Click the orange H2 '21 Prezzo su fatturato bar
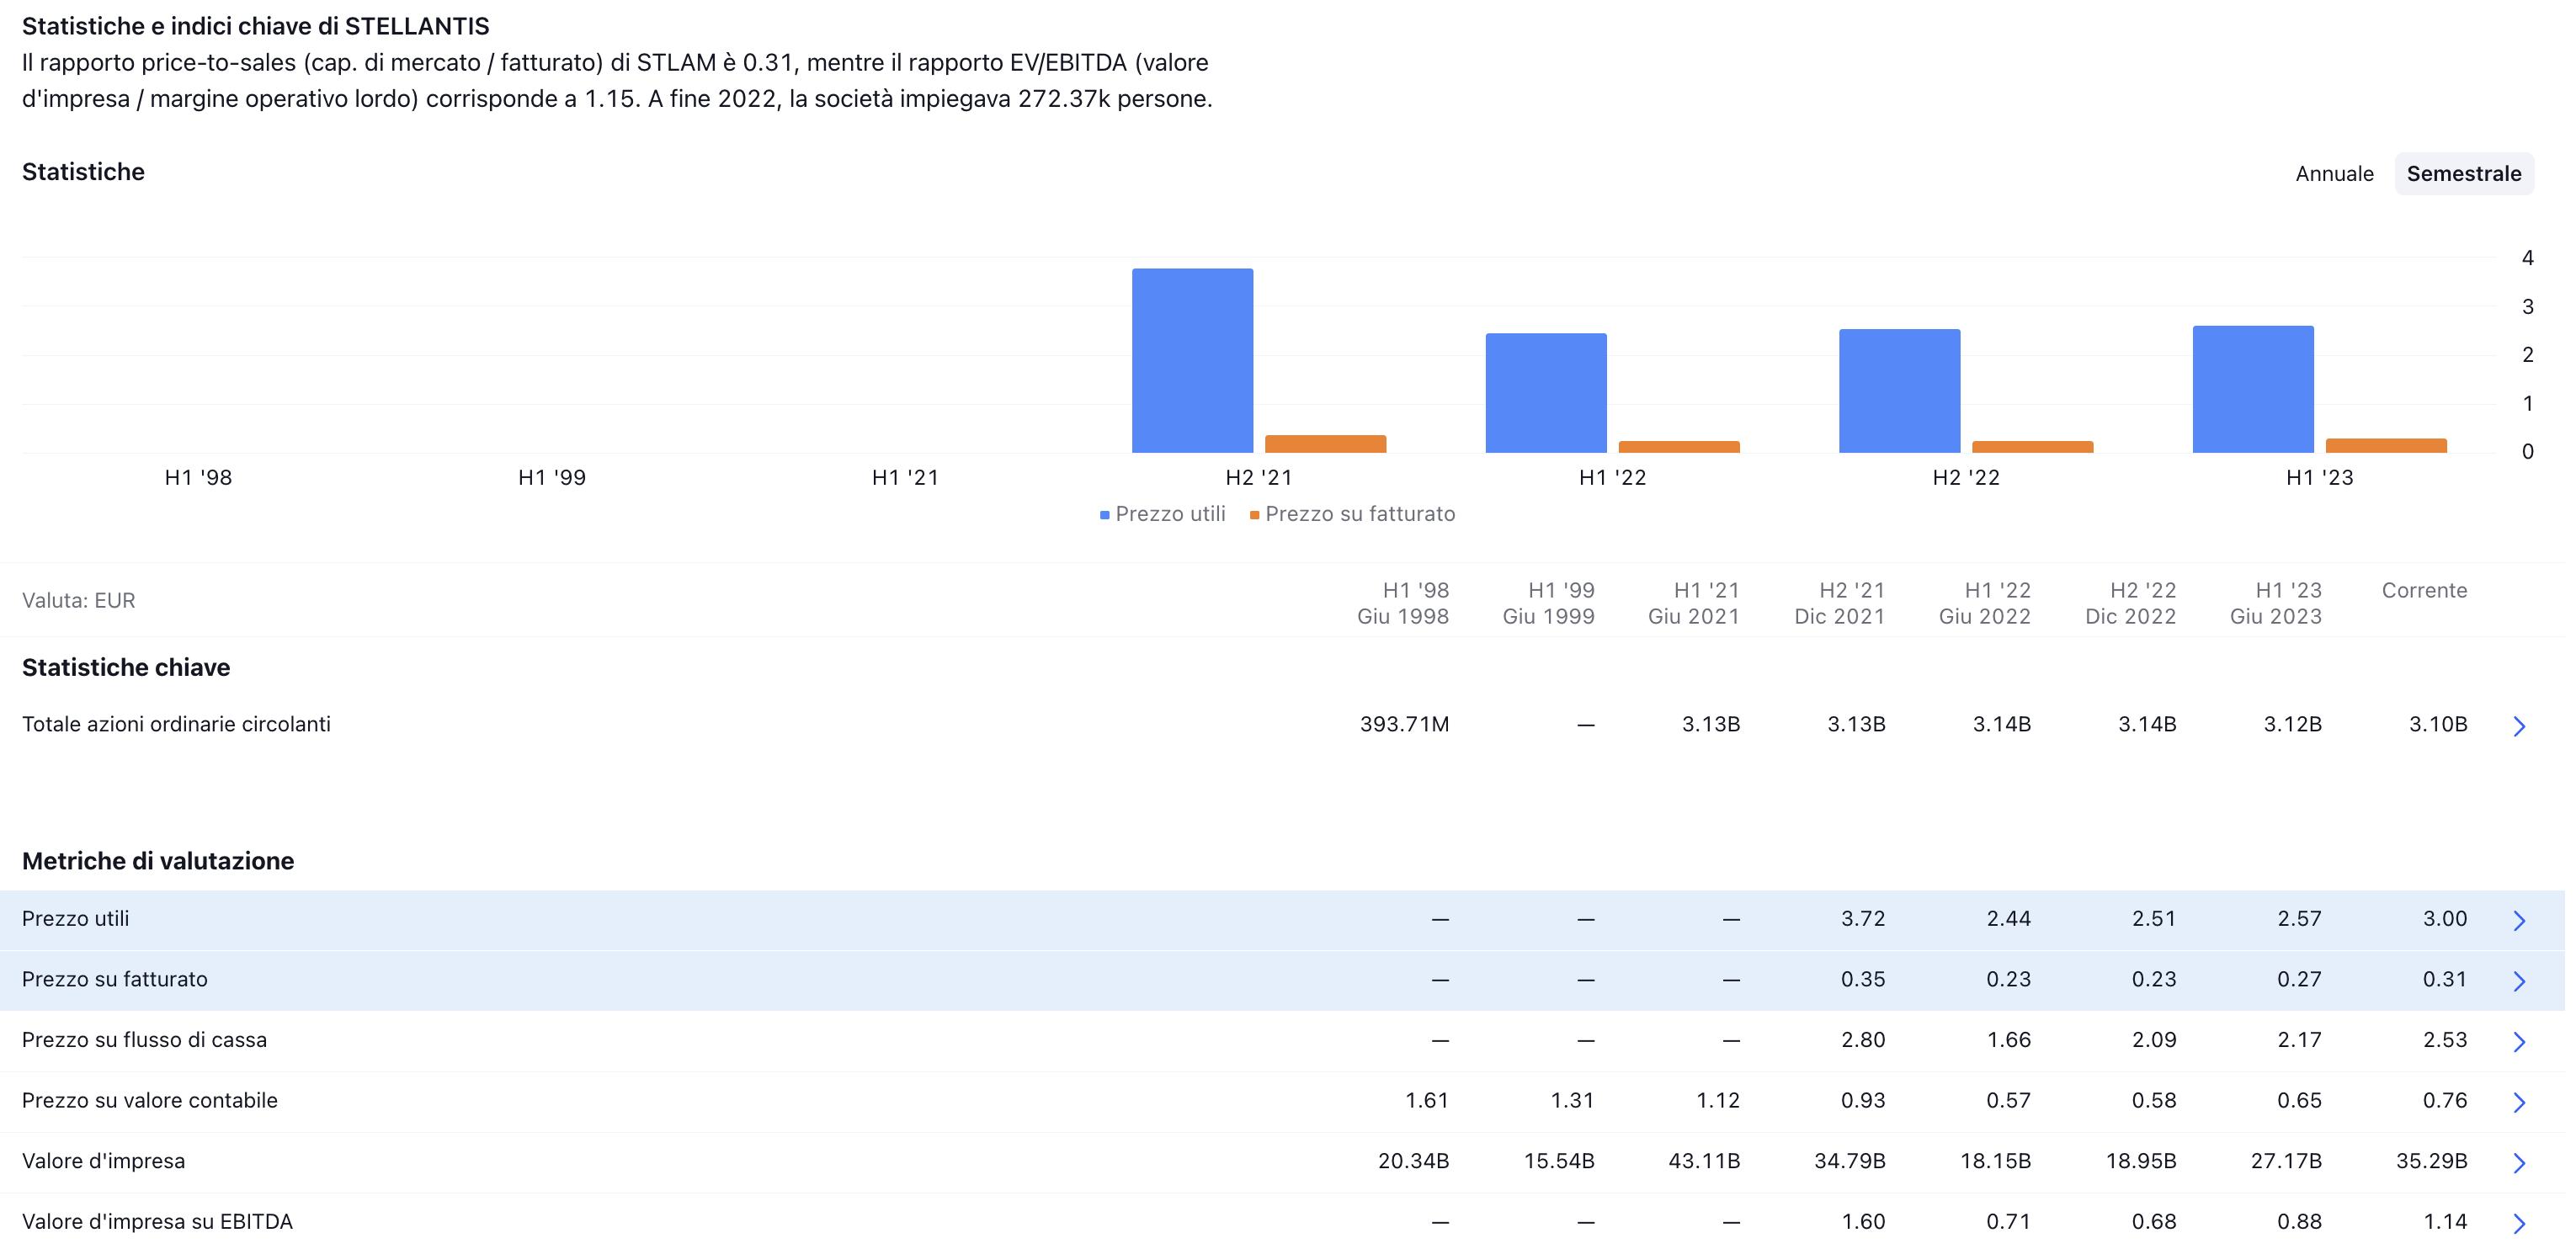This screenshot has height=1249, width=2576. pyautogui.click(x=1325, y=444)
